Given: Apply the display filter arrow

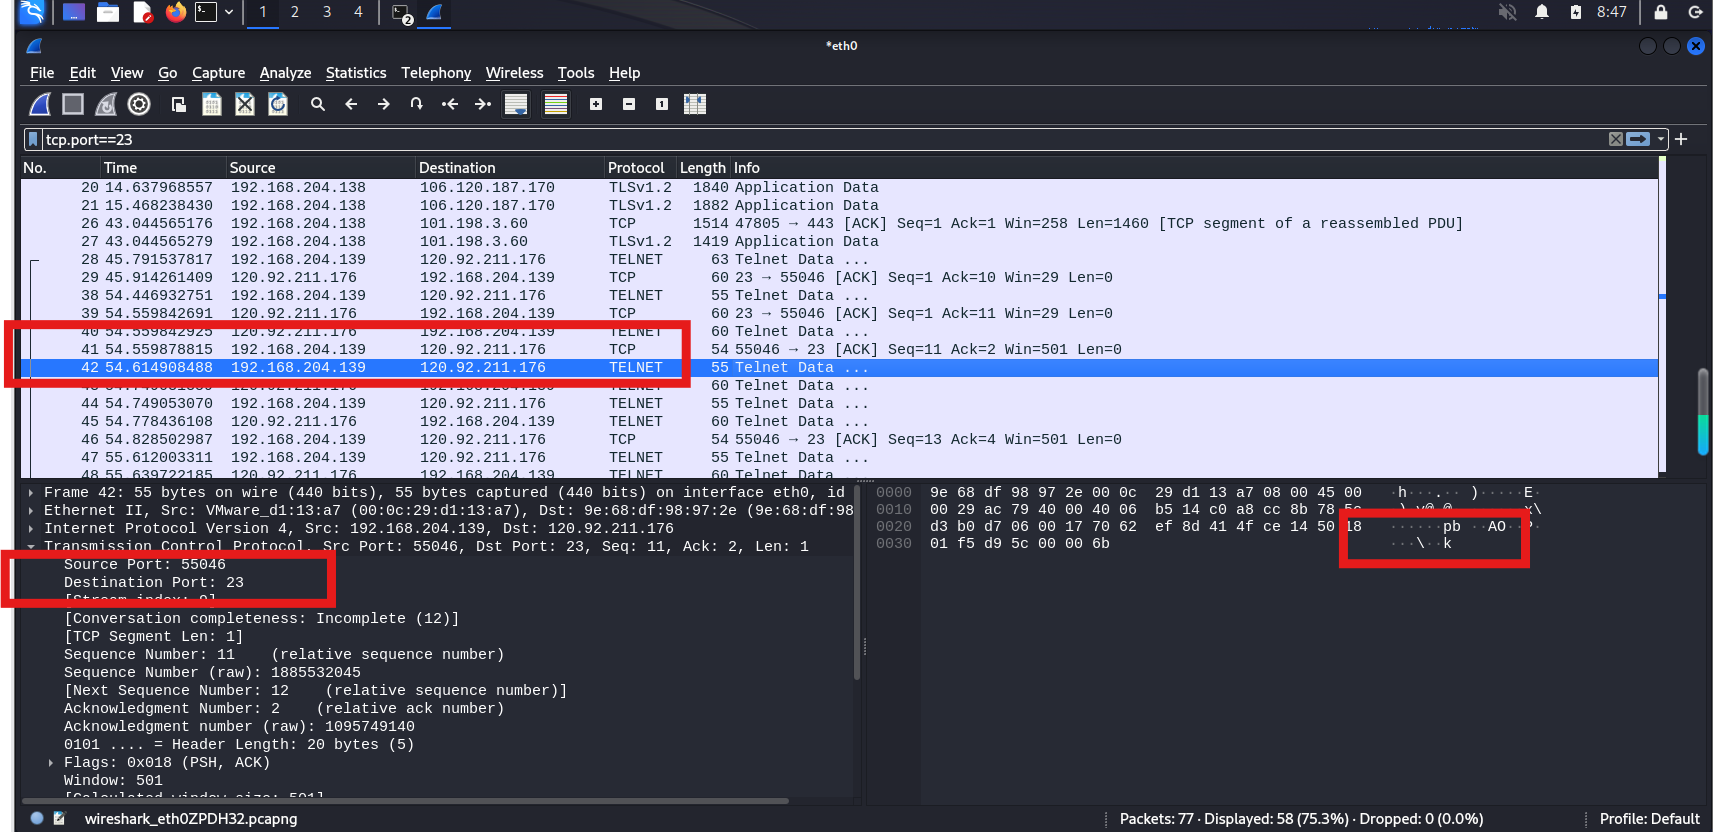Looking at the screenshot, I should pyautogui.click(x=1638, y=139).
